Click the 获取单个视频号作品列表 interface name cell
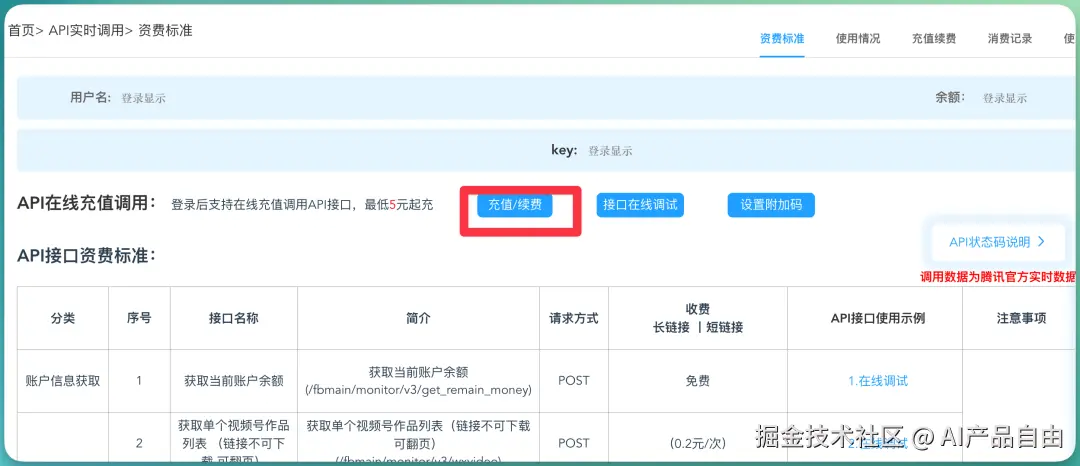Screen dimensions: 1080x466 (x=233, y=439)
